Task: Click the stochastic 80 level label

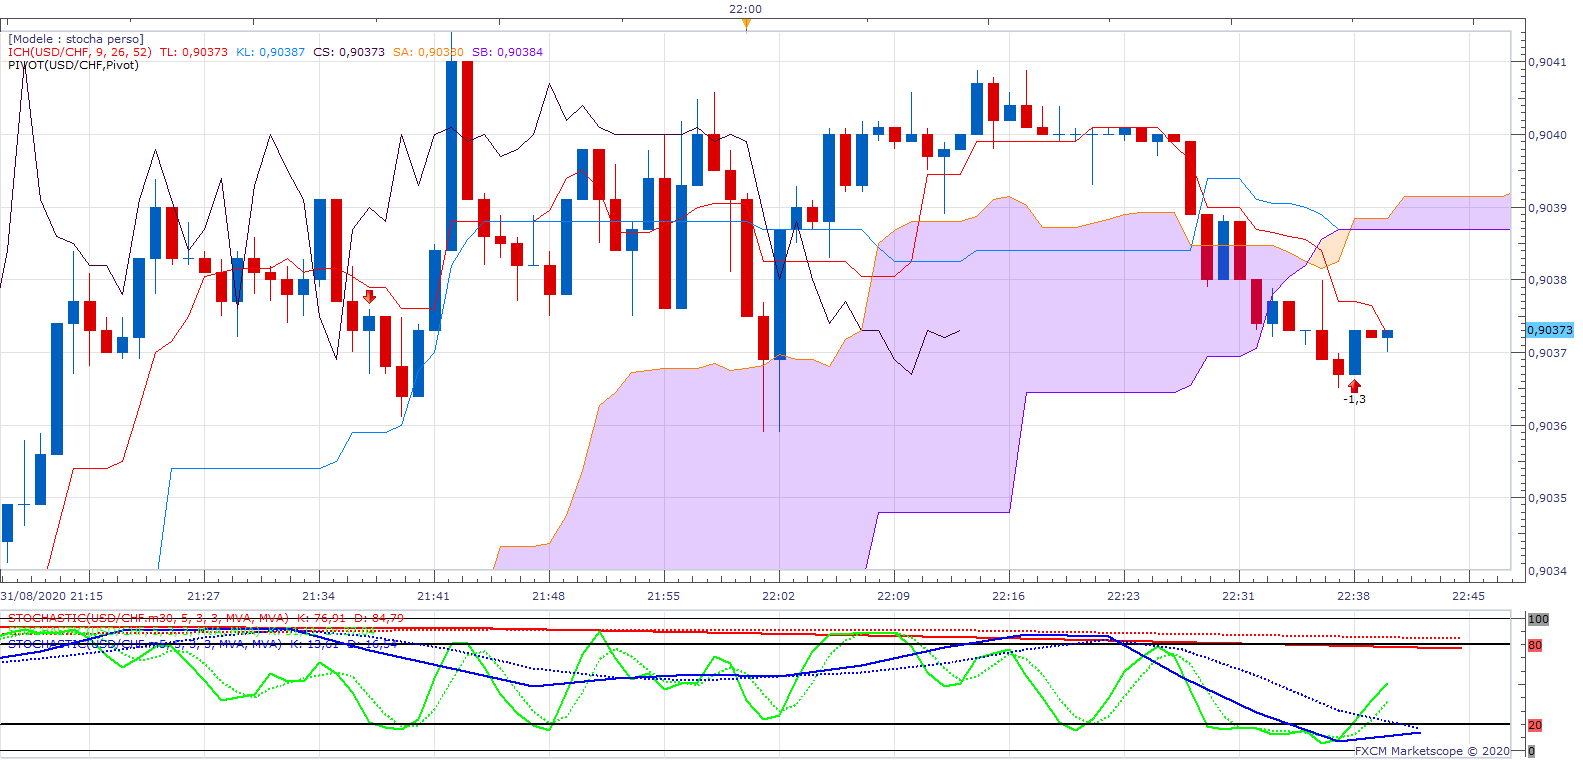Action: point(1535,645)
